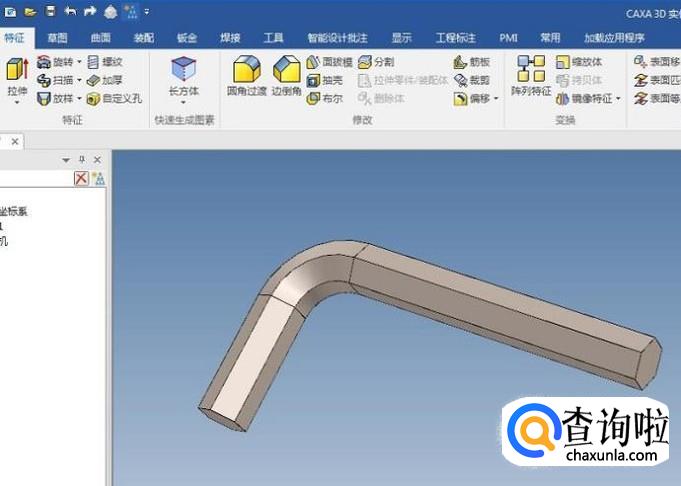
Task: Pin the design tree panel
Action: coord(82,160)
